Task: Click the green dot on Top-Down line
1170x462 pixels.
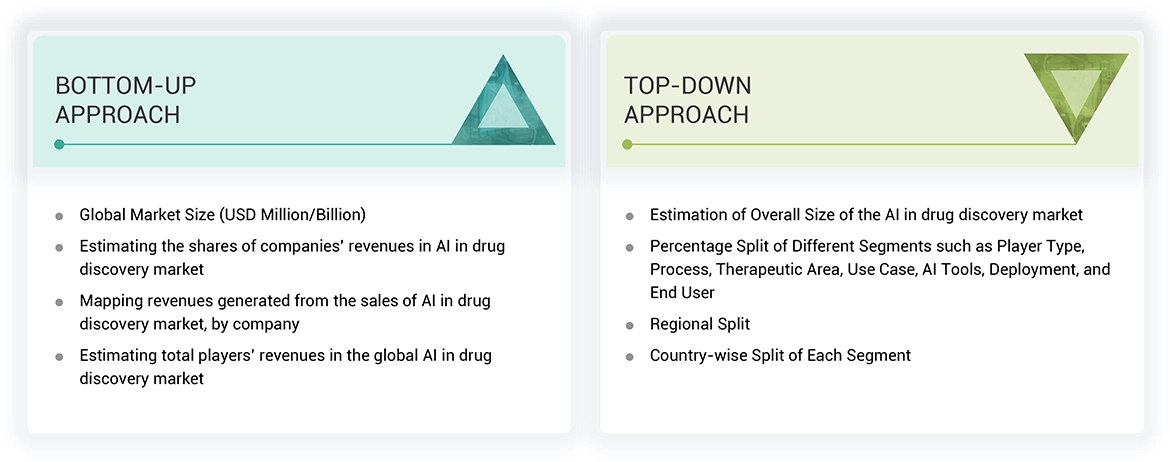Action: coord(627,144)
